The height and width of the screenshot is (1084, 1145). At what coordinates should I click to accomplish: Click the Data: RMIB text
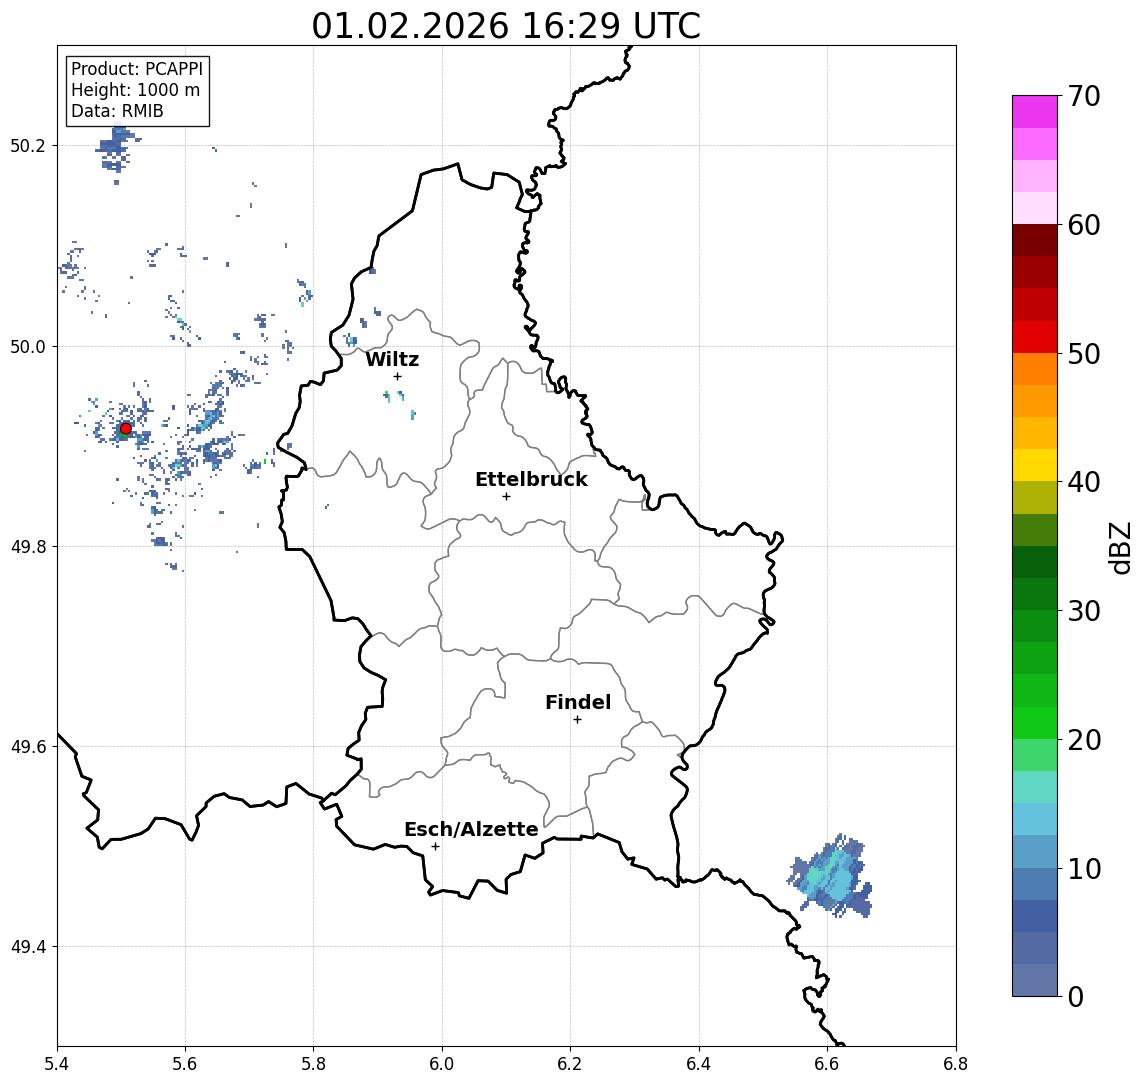click(x=117, y=111)
